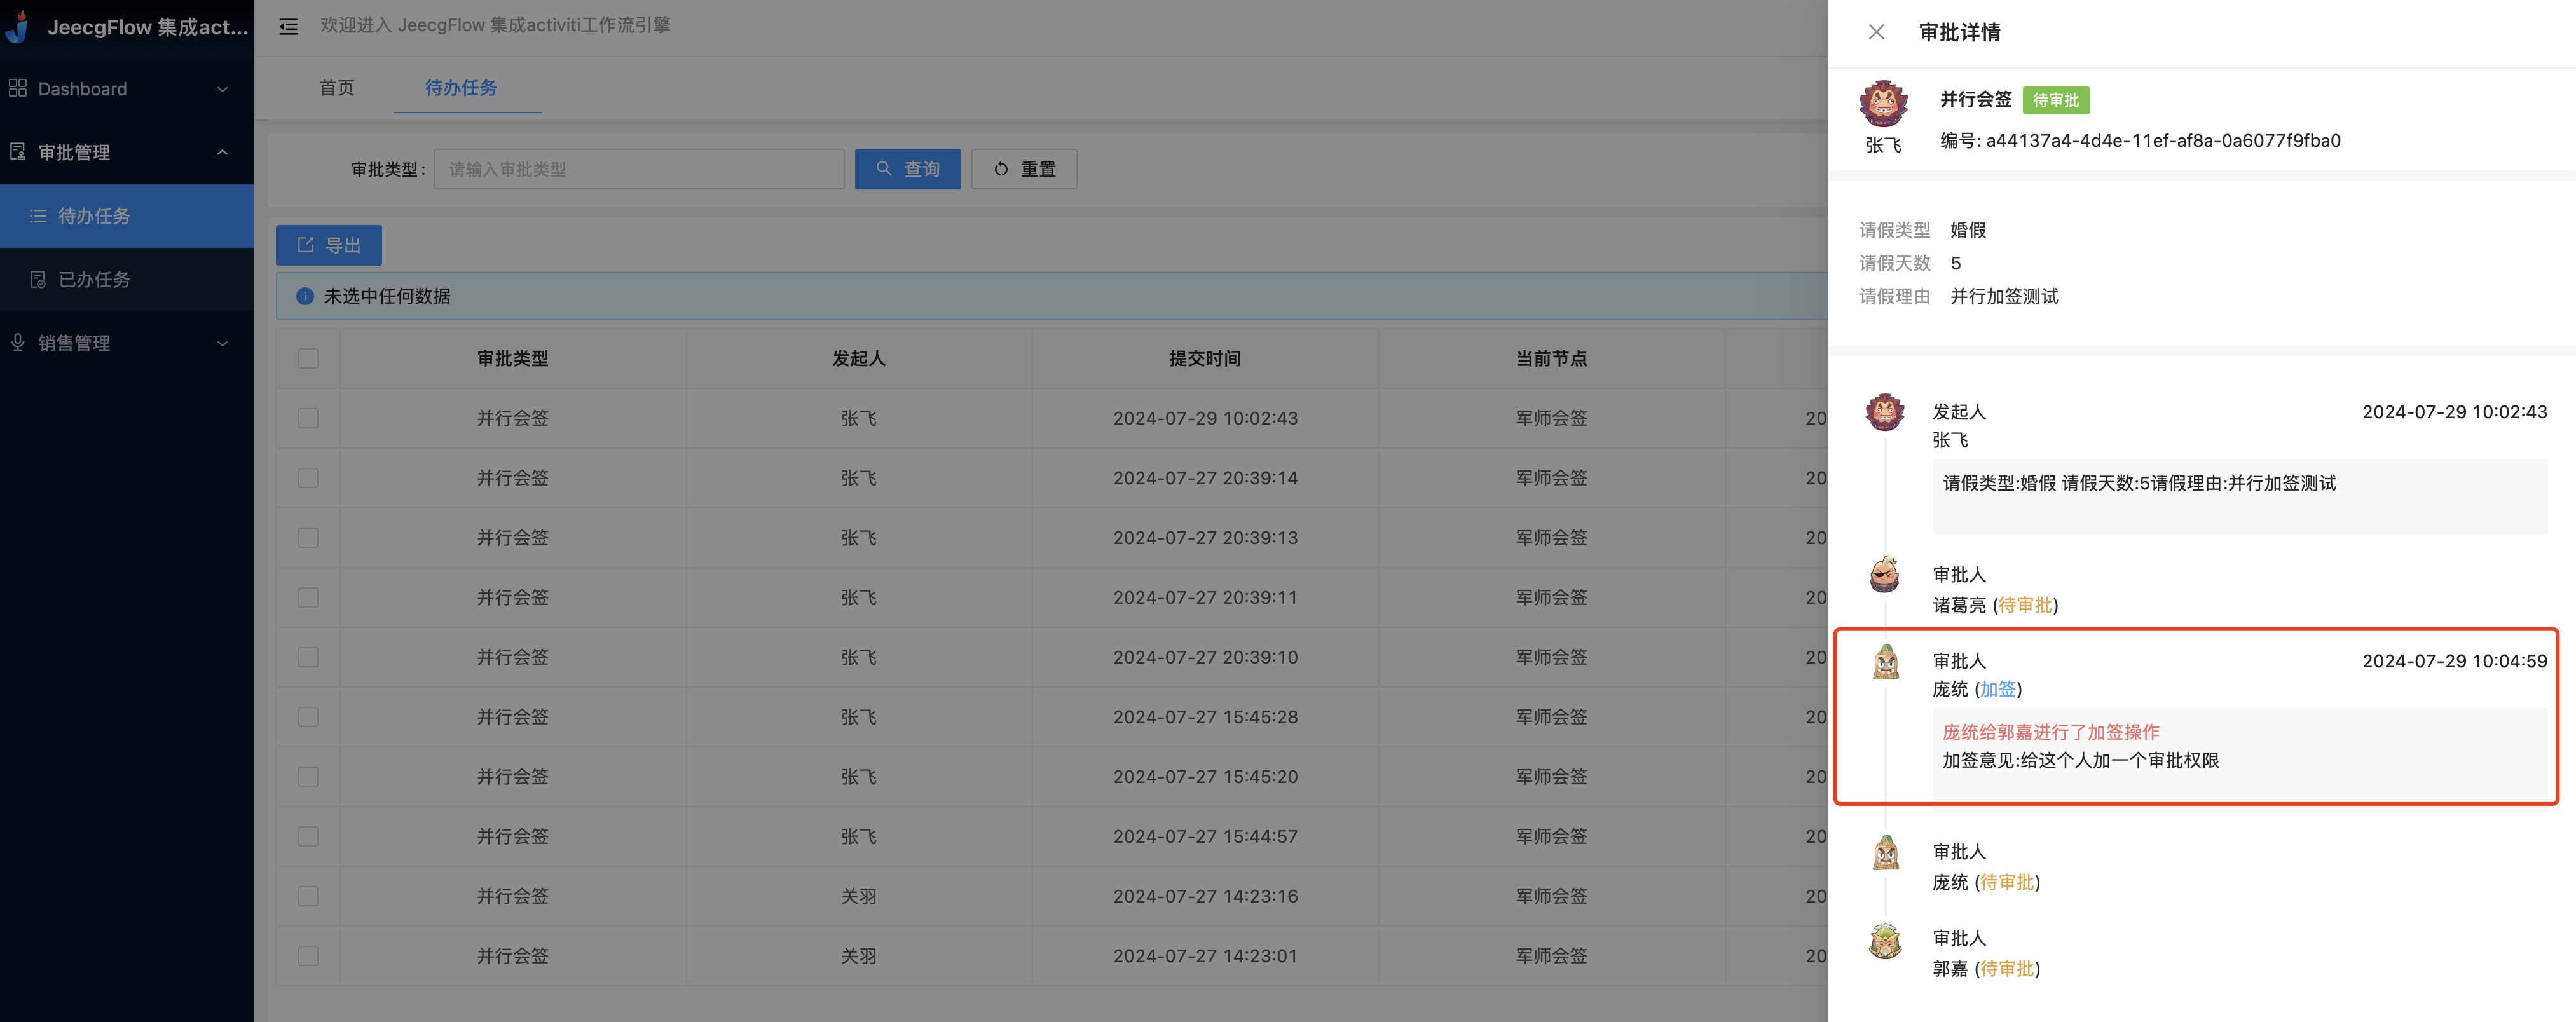Click the JeecgFlow logo icon
This screenshot has height=1022, width=2576.
(18, 27)
